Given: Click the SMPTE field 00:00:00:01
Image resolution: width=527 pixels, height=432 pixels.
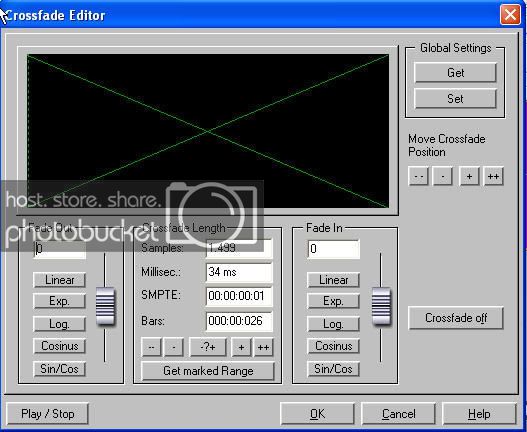Looking at the screenshot, I should coord(239,296).
